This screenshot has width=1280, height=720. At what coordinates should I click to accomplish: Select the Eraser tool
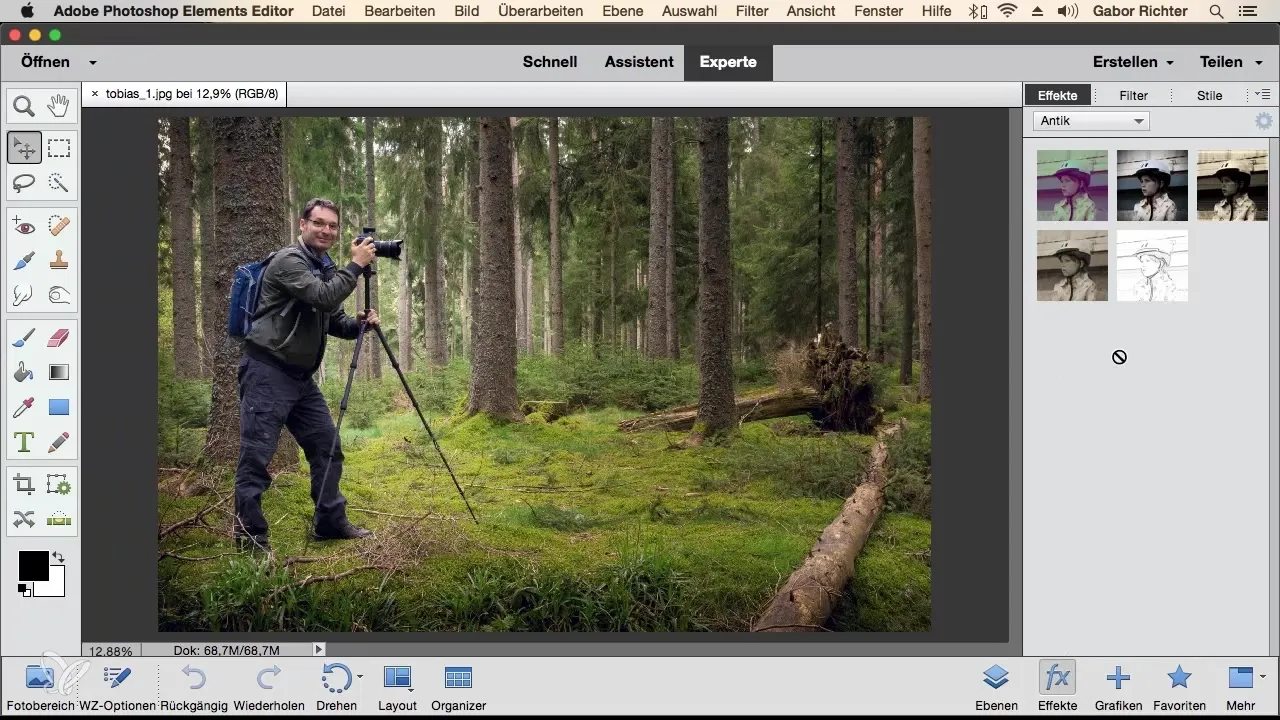[59, 338]
